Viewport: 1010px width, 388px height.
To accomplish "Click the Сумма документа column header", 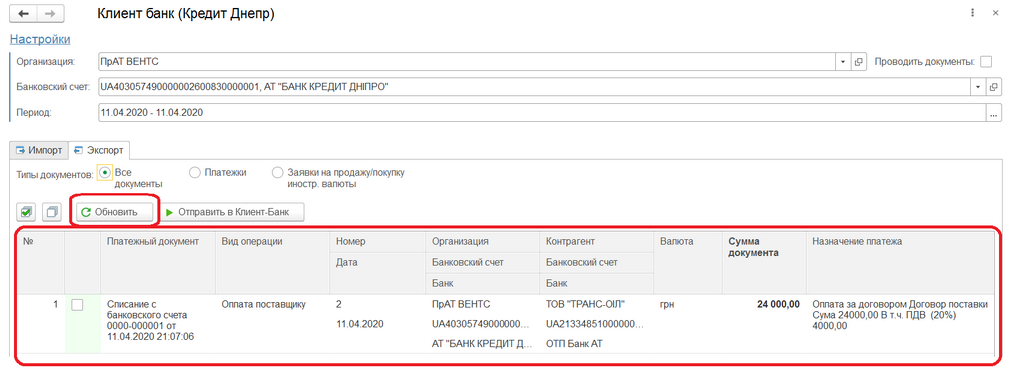I will [x=764, y=263].
